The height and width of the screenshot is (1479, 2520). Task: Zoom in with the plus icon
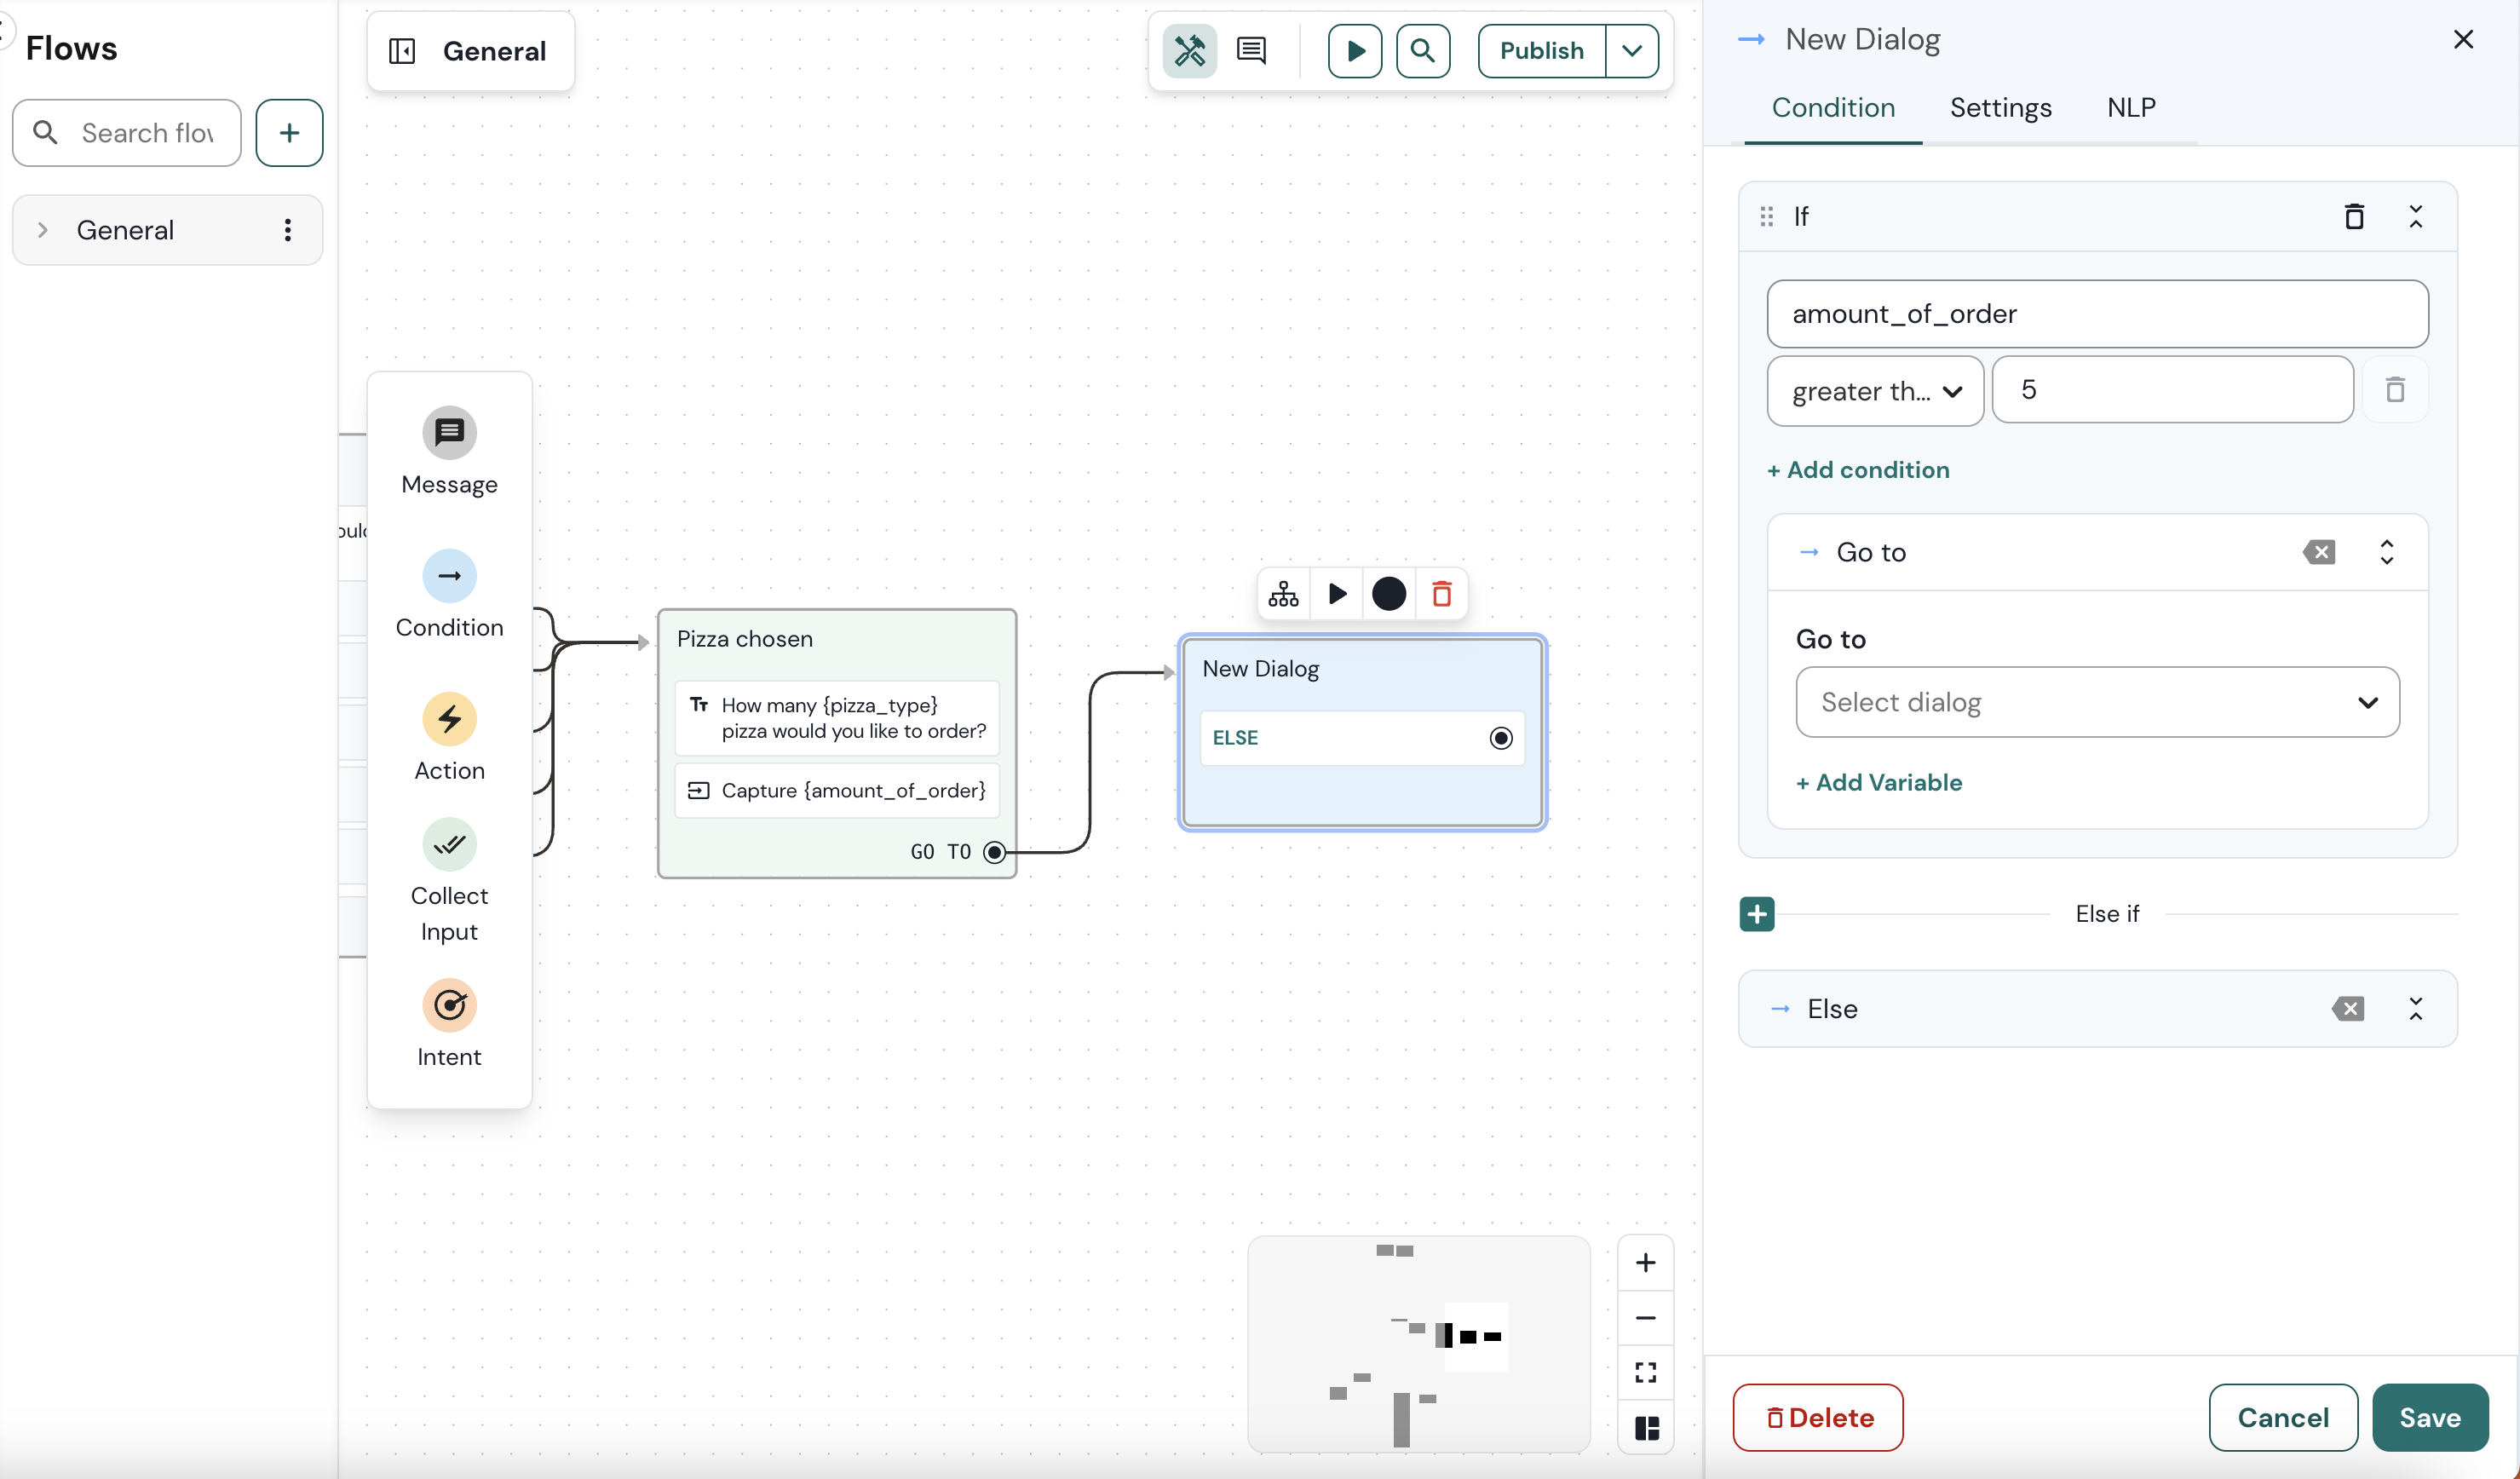[1645, 1262]
